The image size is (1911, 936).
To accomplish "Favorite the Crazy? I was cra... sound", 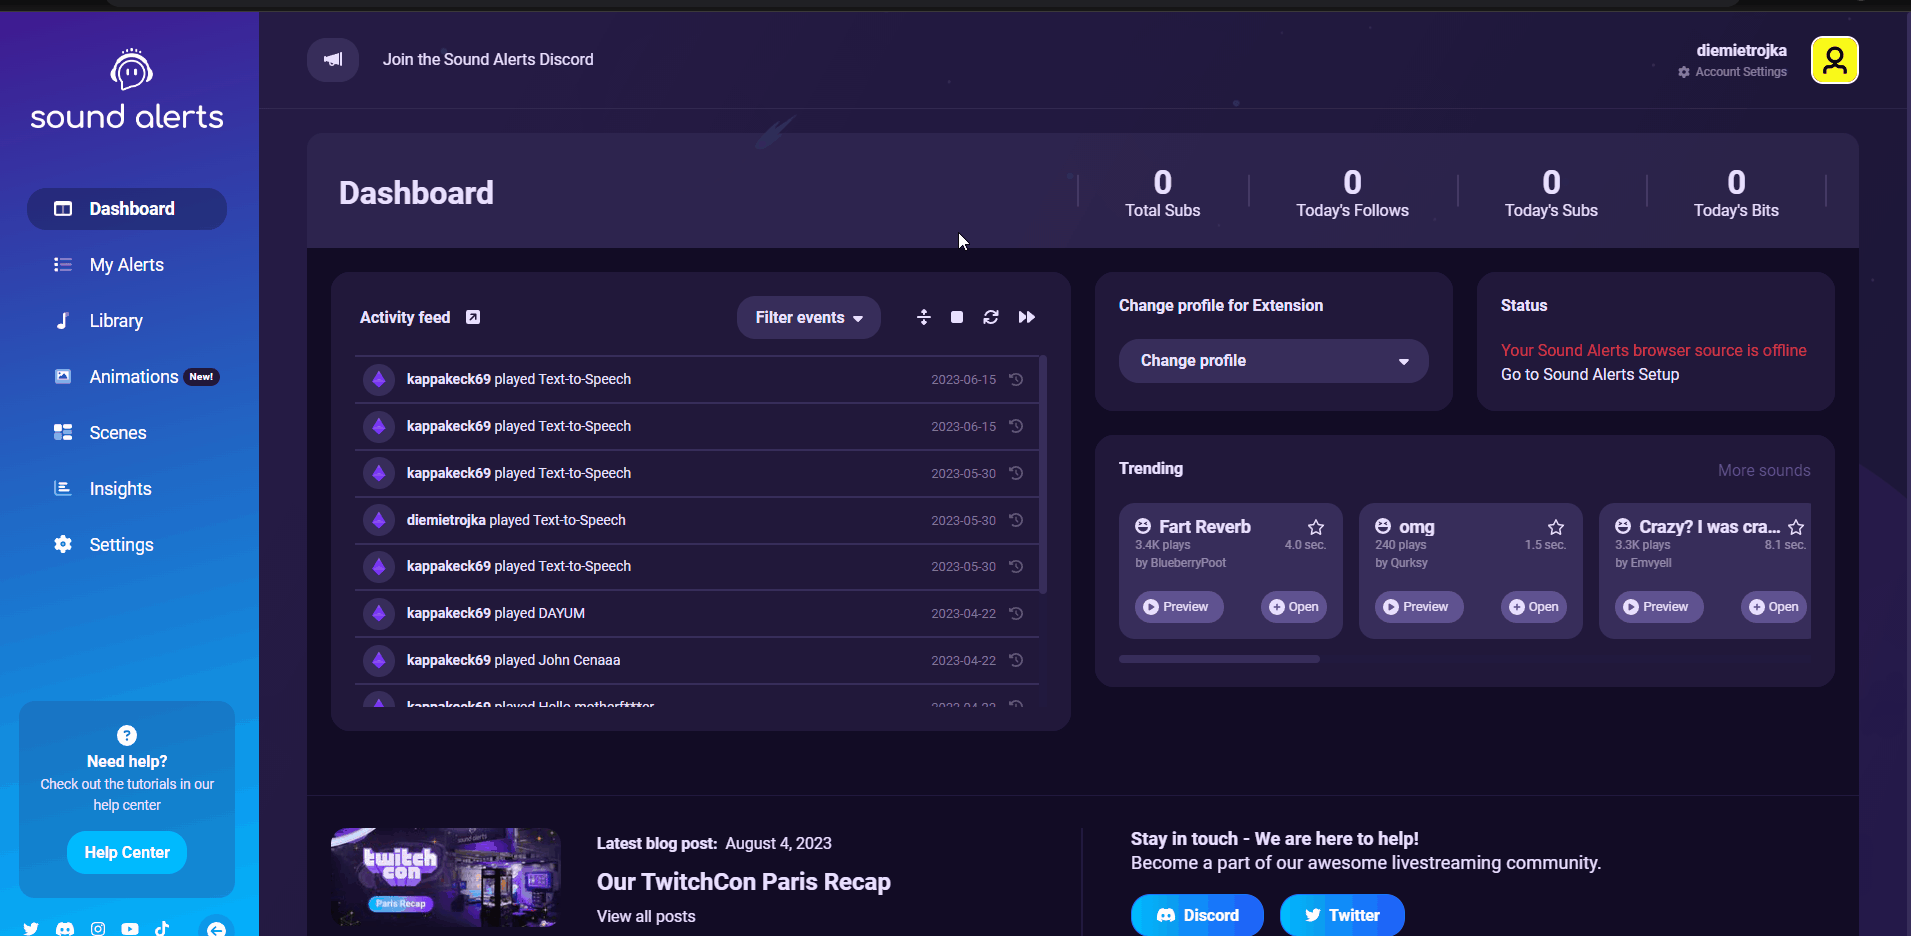I will pyautogui.click(x=1796, y=527).
